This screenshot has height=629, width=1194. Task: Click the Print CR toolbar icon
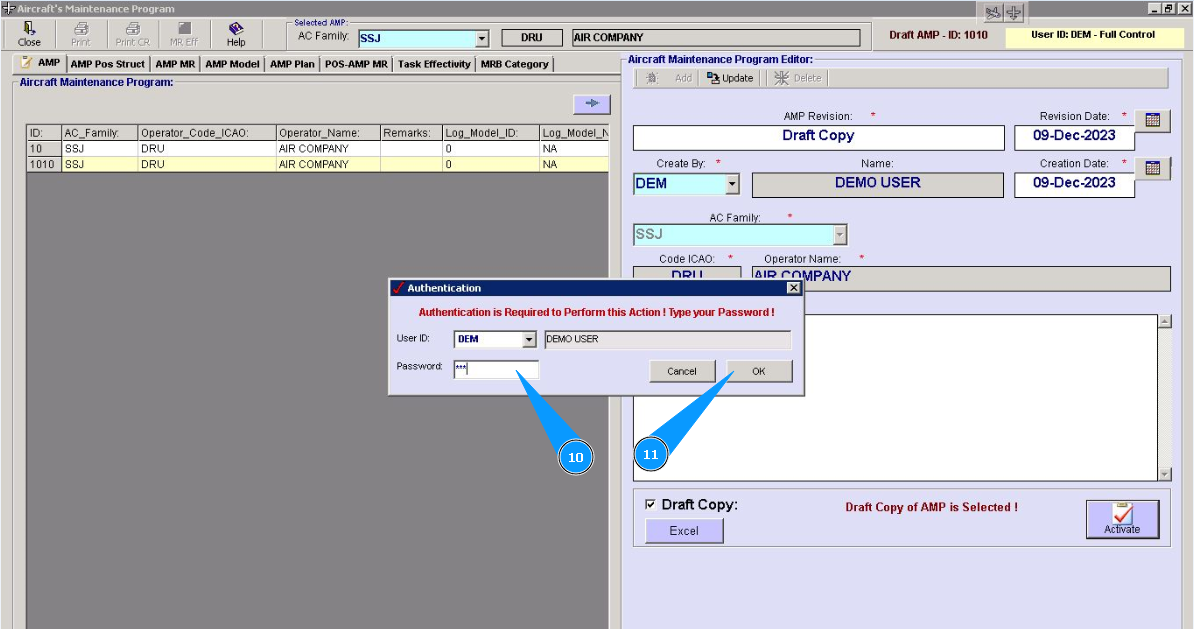[132, 34]
